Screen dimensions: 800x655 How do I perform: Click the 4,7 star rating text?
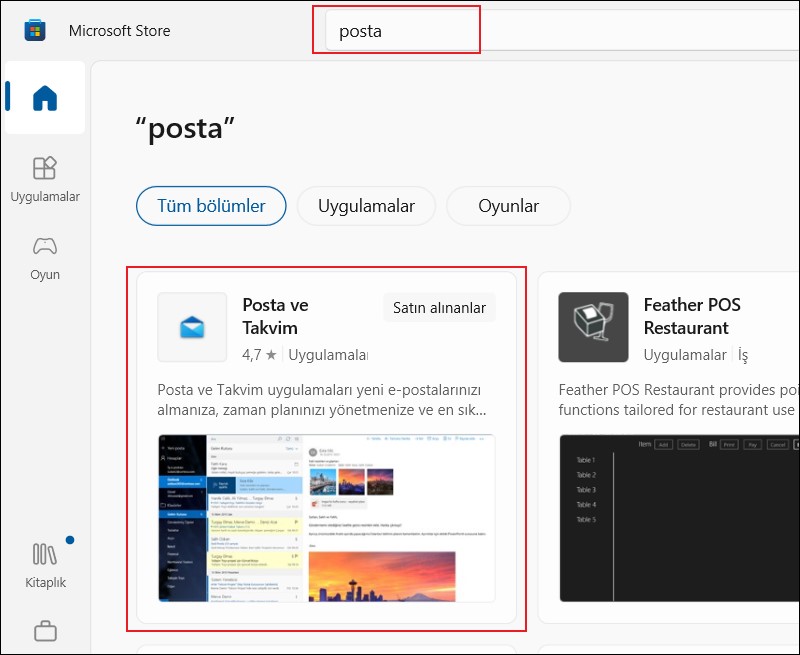259,355
